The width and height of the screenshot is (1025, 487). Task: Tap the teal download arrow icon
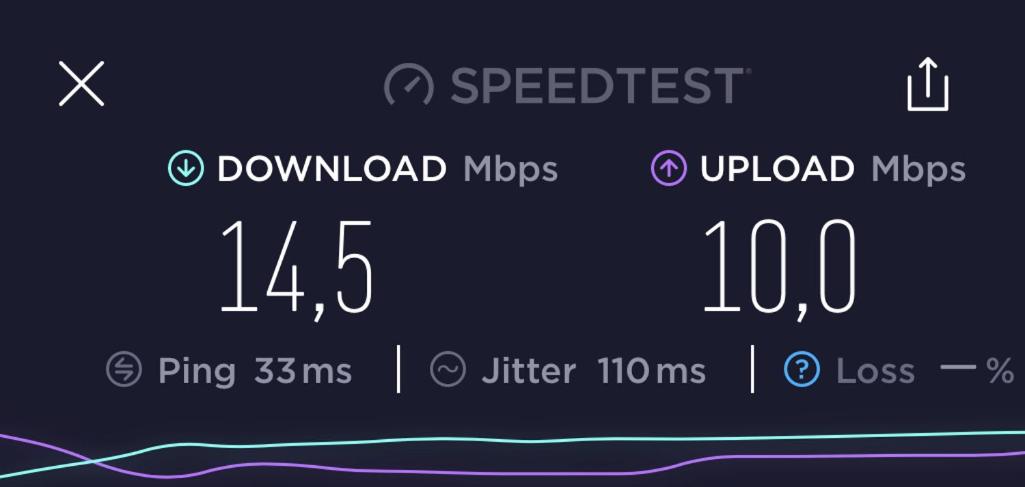coord(186,169)
